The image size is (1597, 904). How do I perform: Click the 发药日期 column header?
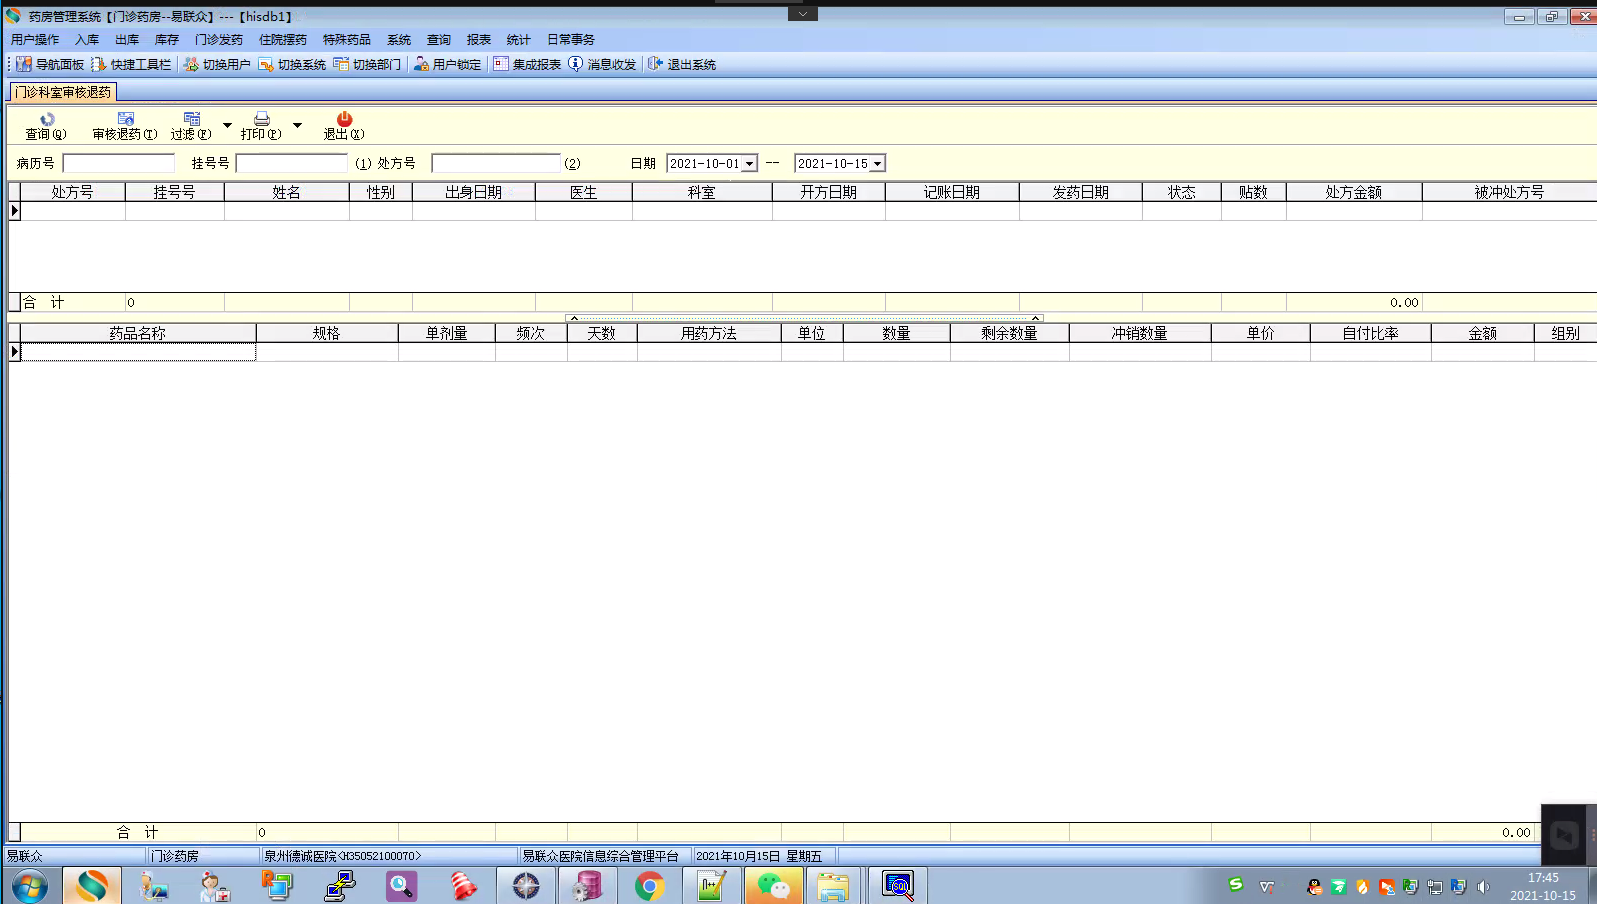(x=1081, y=192)
